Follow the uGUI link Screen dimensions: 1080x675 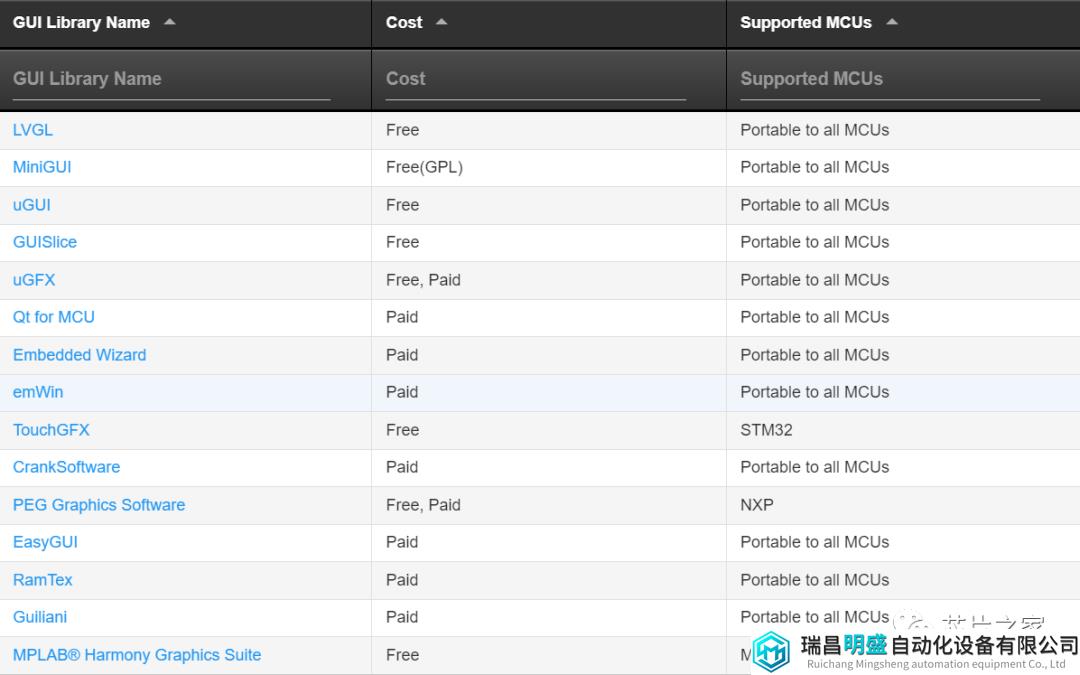(32, 205)
